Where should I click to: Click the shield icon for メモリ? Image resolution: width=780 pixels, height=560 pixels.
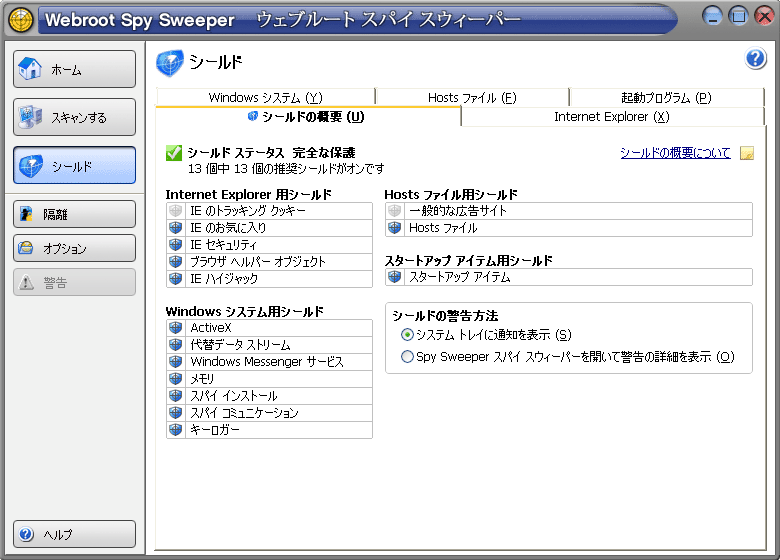tap(175, 378)
